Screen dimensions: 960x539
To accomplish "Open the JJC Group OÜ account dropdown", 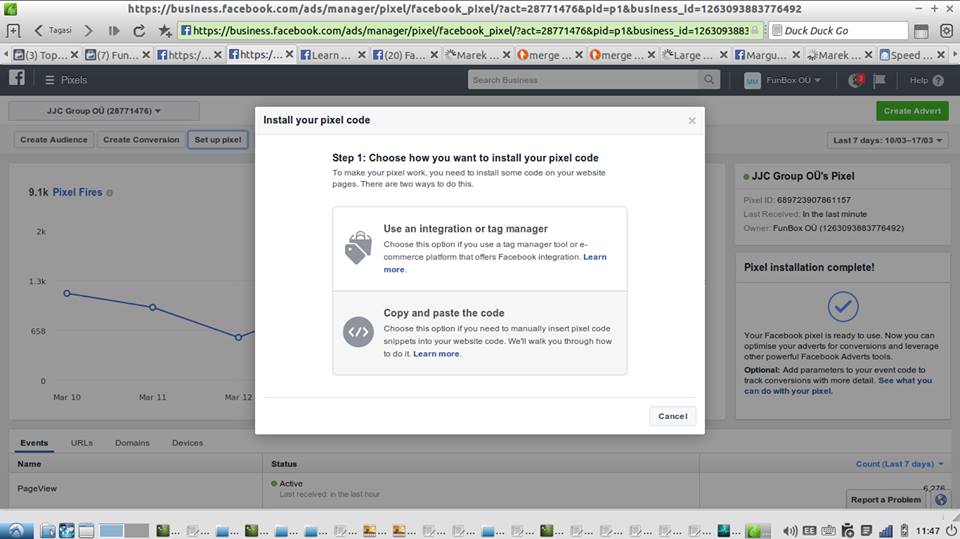I will coord(103,111).
